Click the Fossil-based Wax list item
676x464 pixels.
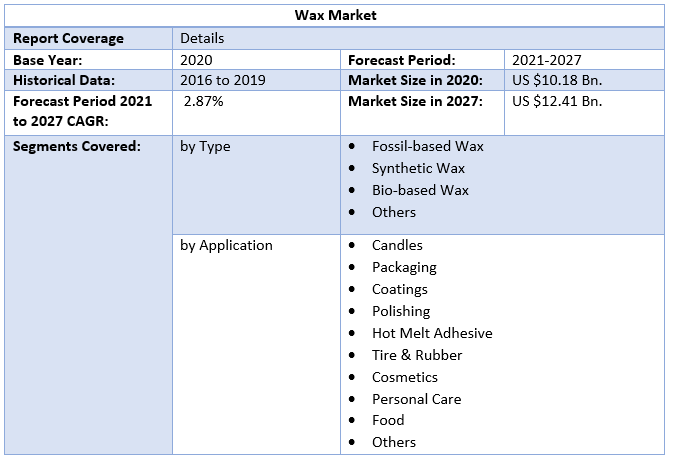coord(427,146)
